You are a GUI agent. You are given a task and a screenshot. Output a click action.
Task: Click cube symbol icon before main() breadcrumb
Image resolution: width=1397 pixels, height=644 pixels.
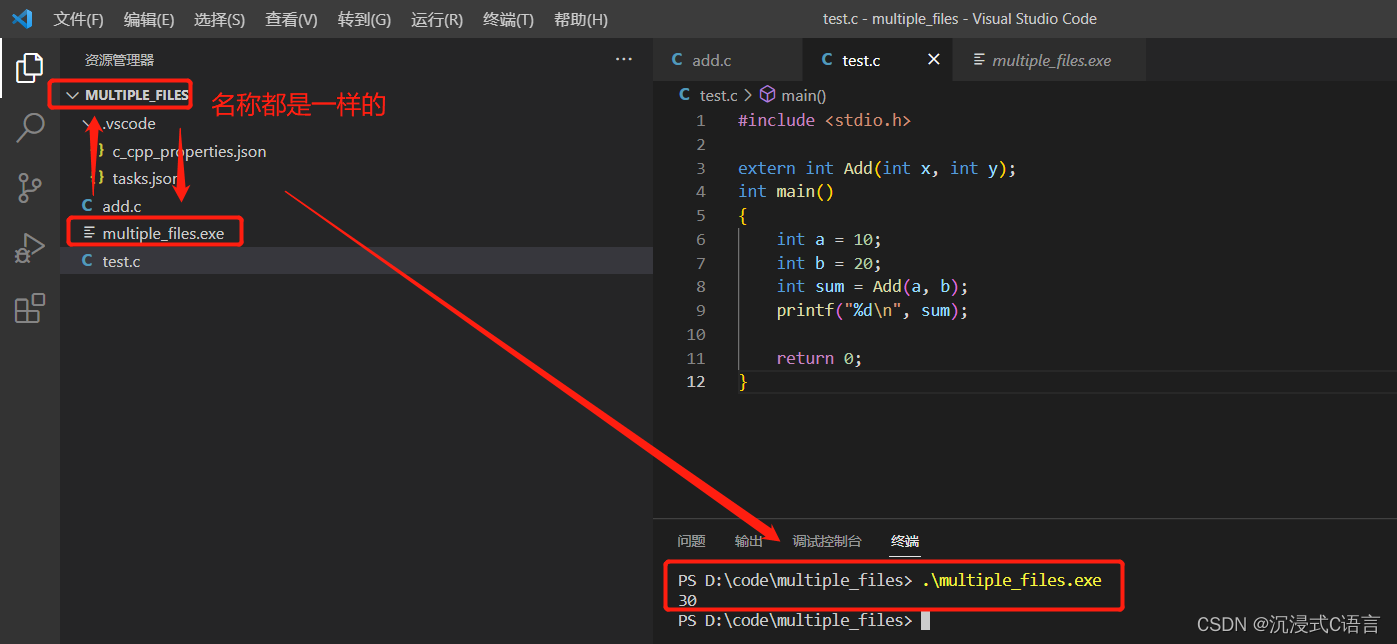[767, 95]
